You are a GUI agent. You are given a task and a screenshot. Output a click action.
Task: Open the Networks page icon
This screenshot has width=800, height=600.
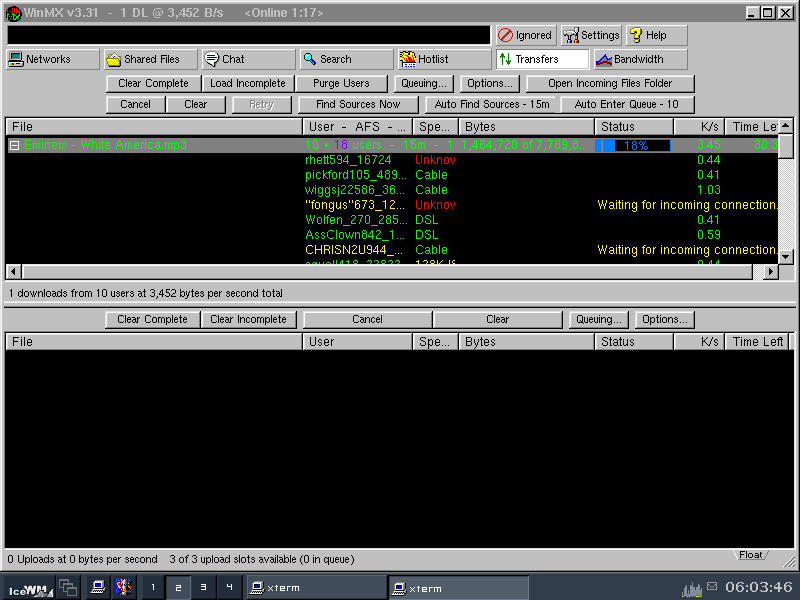point(16,59)
